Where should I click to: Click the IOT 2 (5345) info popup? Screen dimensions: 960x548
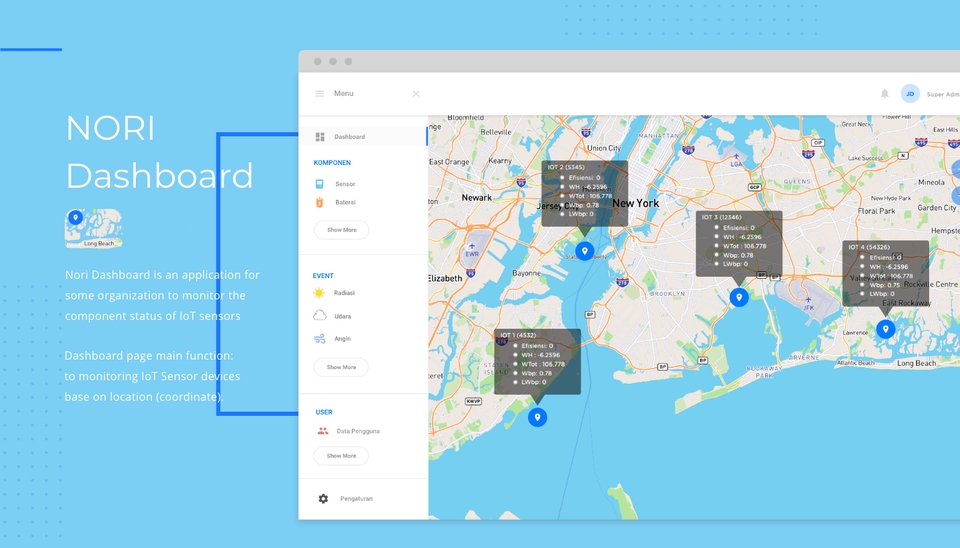(x=585, y=193)
